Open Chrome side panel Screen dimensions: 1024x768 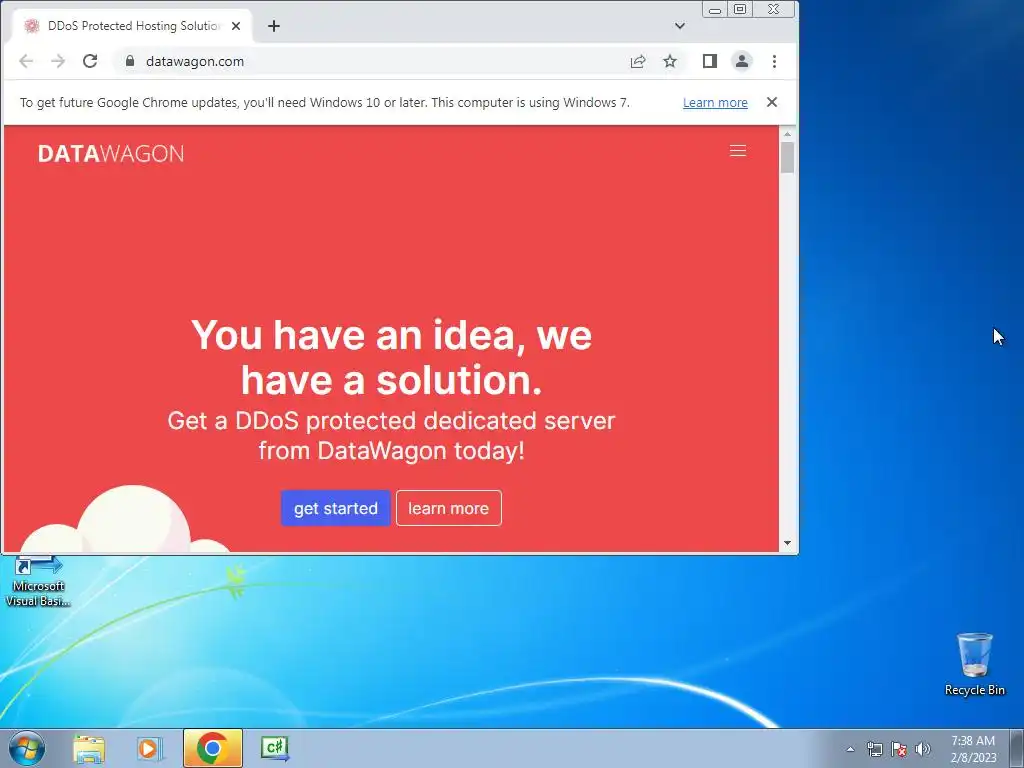click(x=710, y=61)
